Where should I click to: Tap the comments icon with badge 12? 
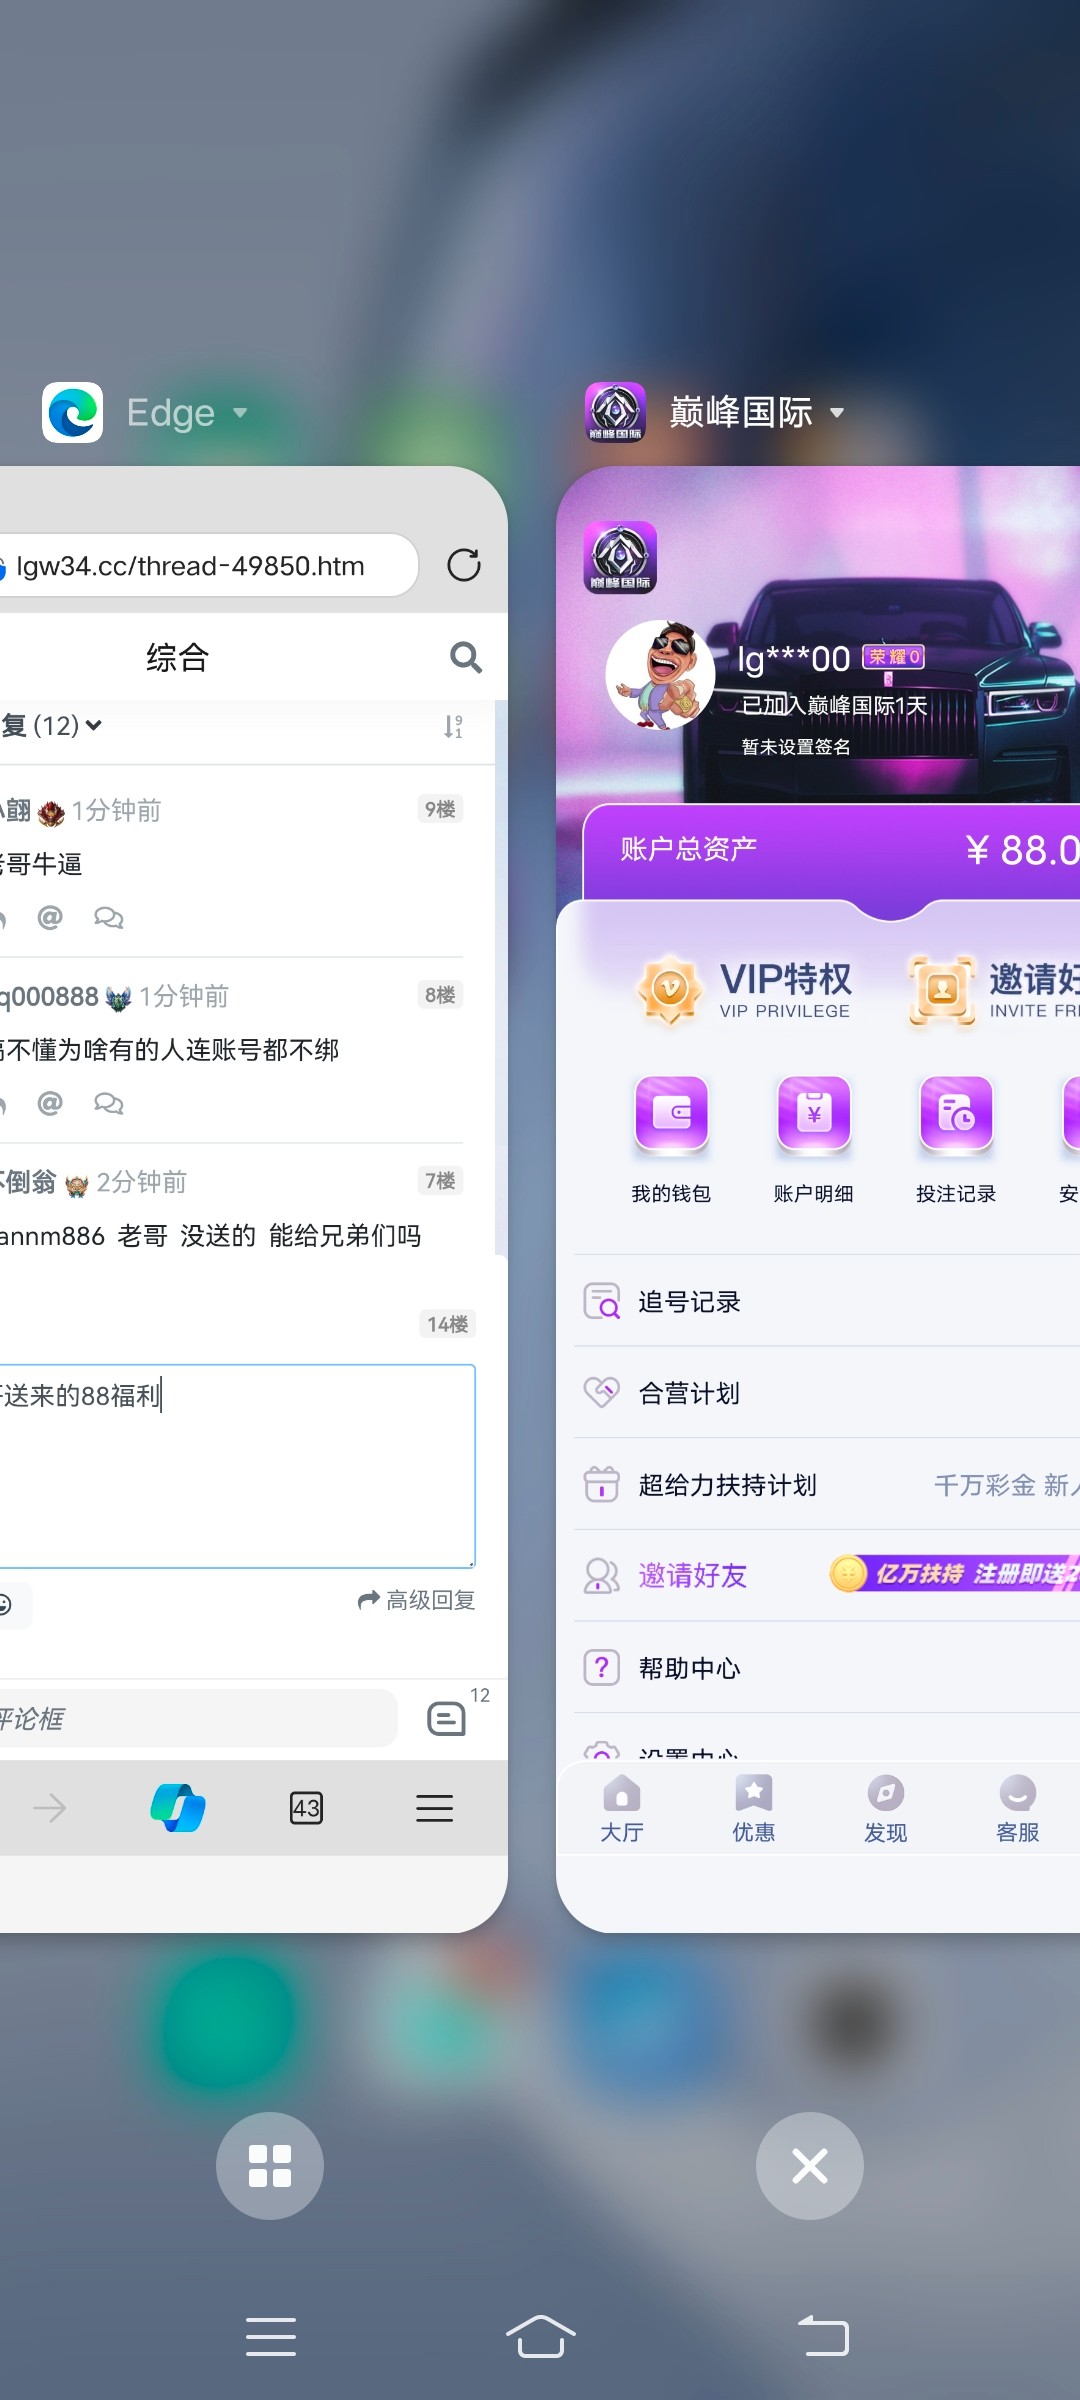click(x=447, y=1718)
